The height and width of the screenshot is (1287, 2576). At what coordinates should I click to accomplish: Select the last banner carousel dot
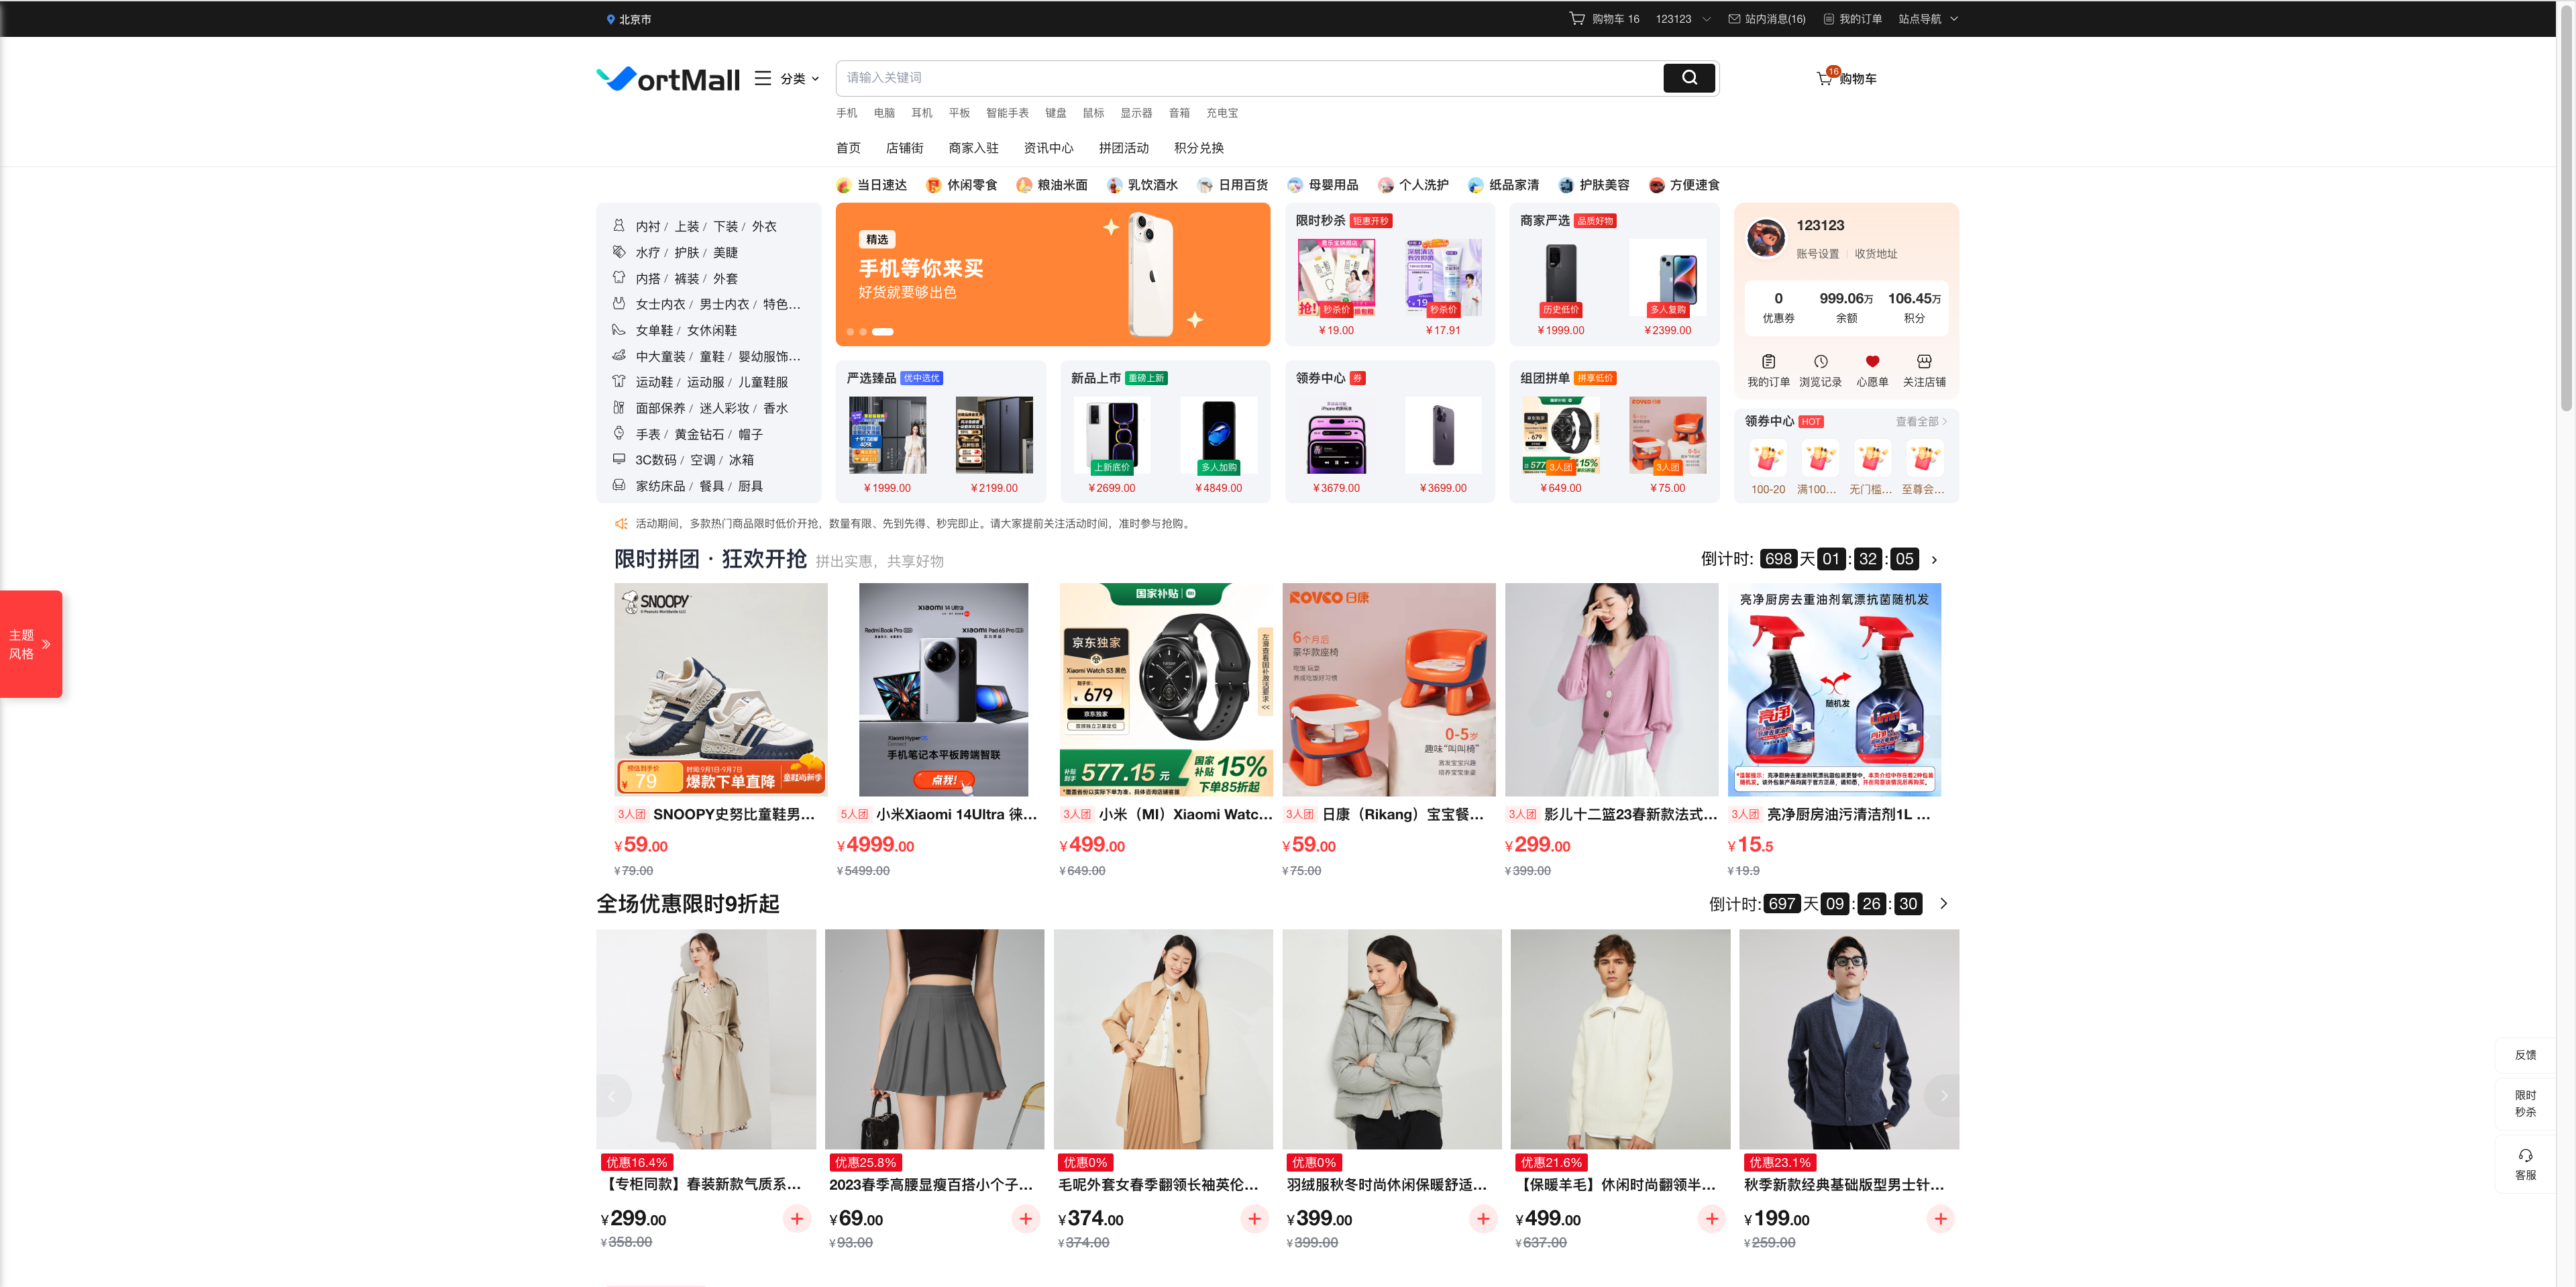pos(882,332)
